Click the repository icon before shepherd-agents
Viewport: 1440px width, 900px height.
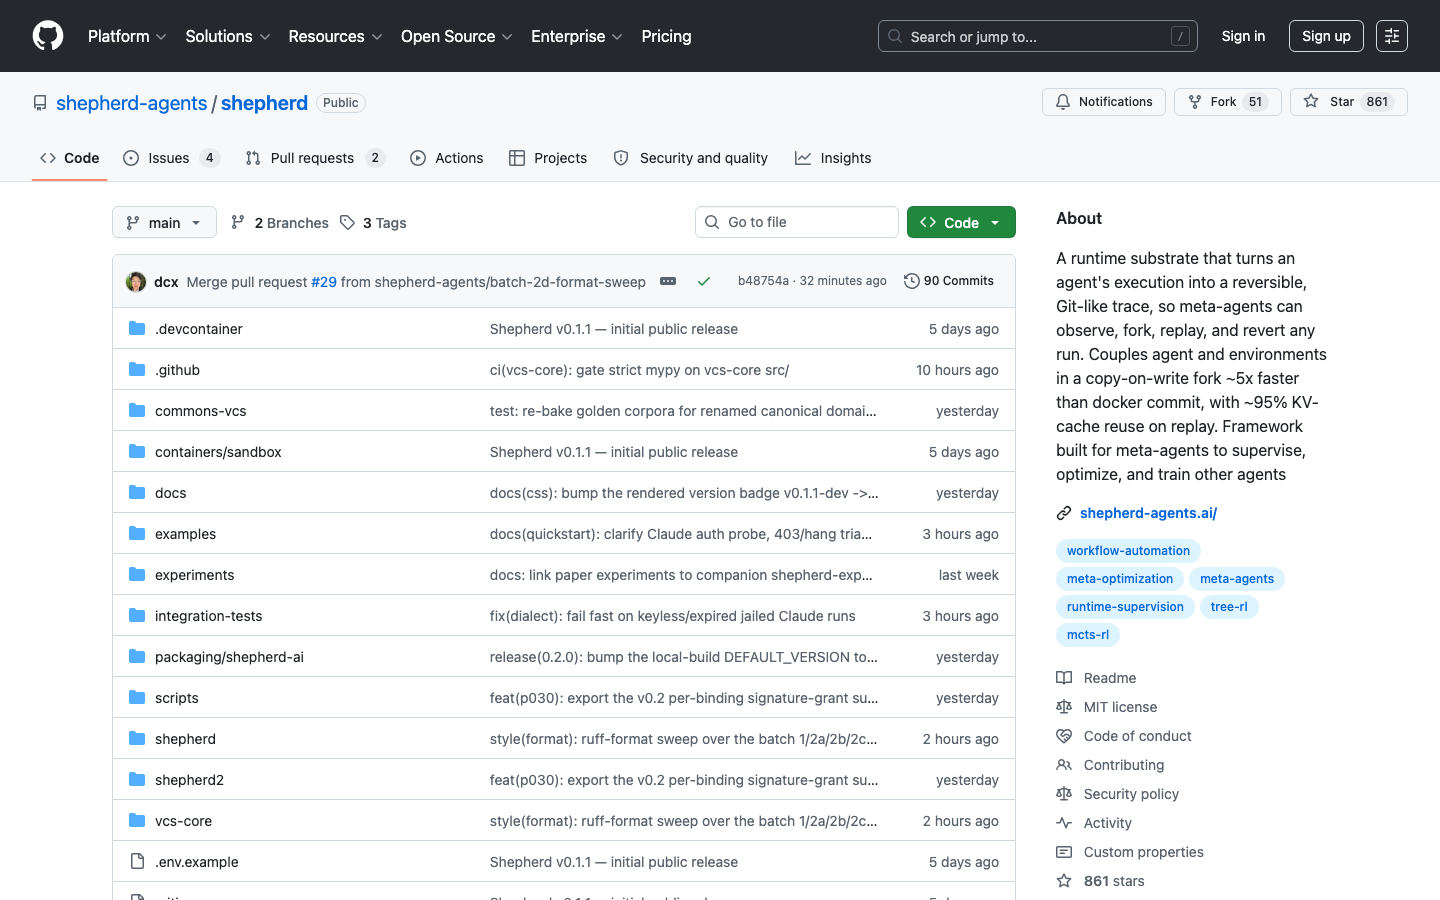40,103
